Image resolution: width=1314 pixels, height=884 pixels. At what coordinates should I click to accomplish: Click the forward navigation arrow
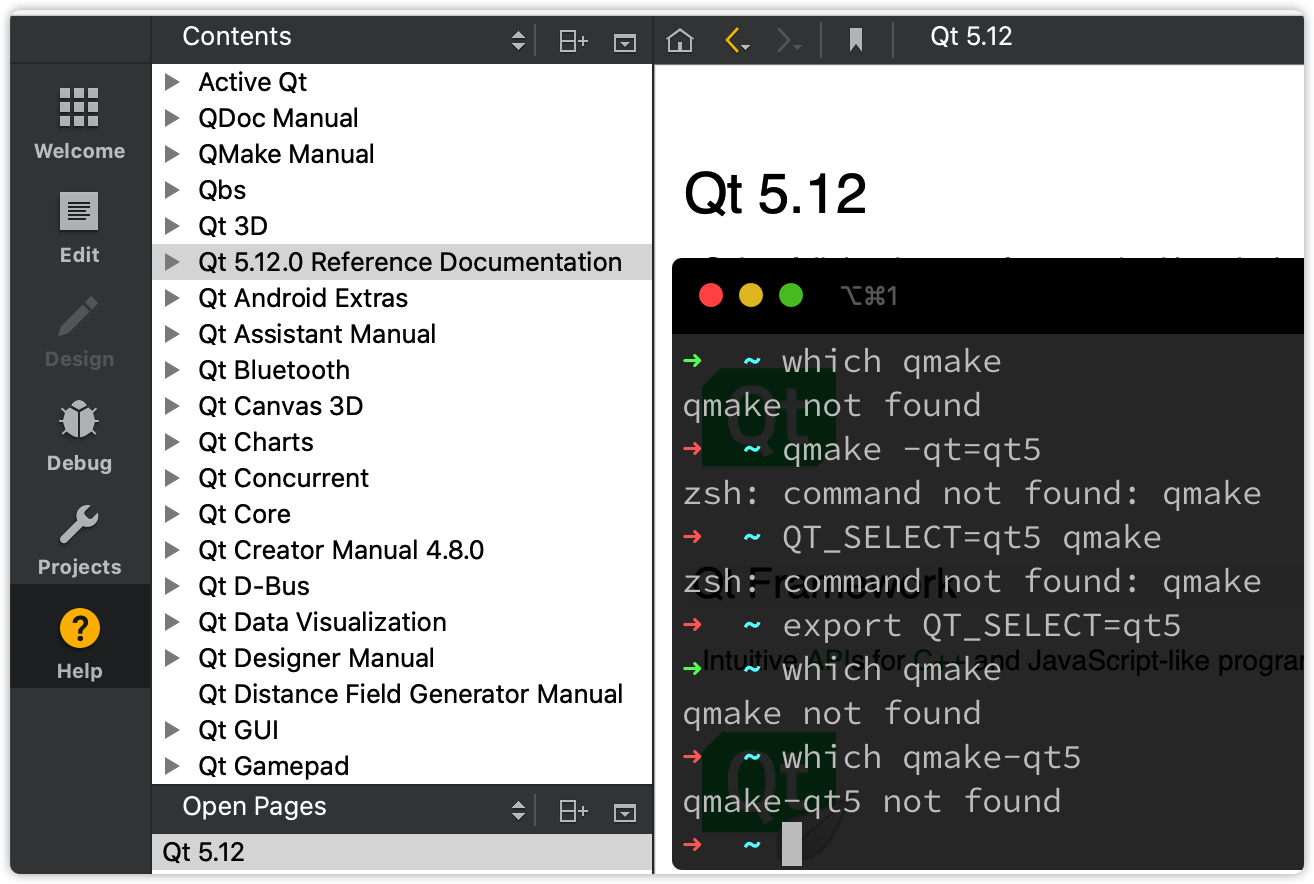coord(786,40)
